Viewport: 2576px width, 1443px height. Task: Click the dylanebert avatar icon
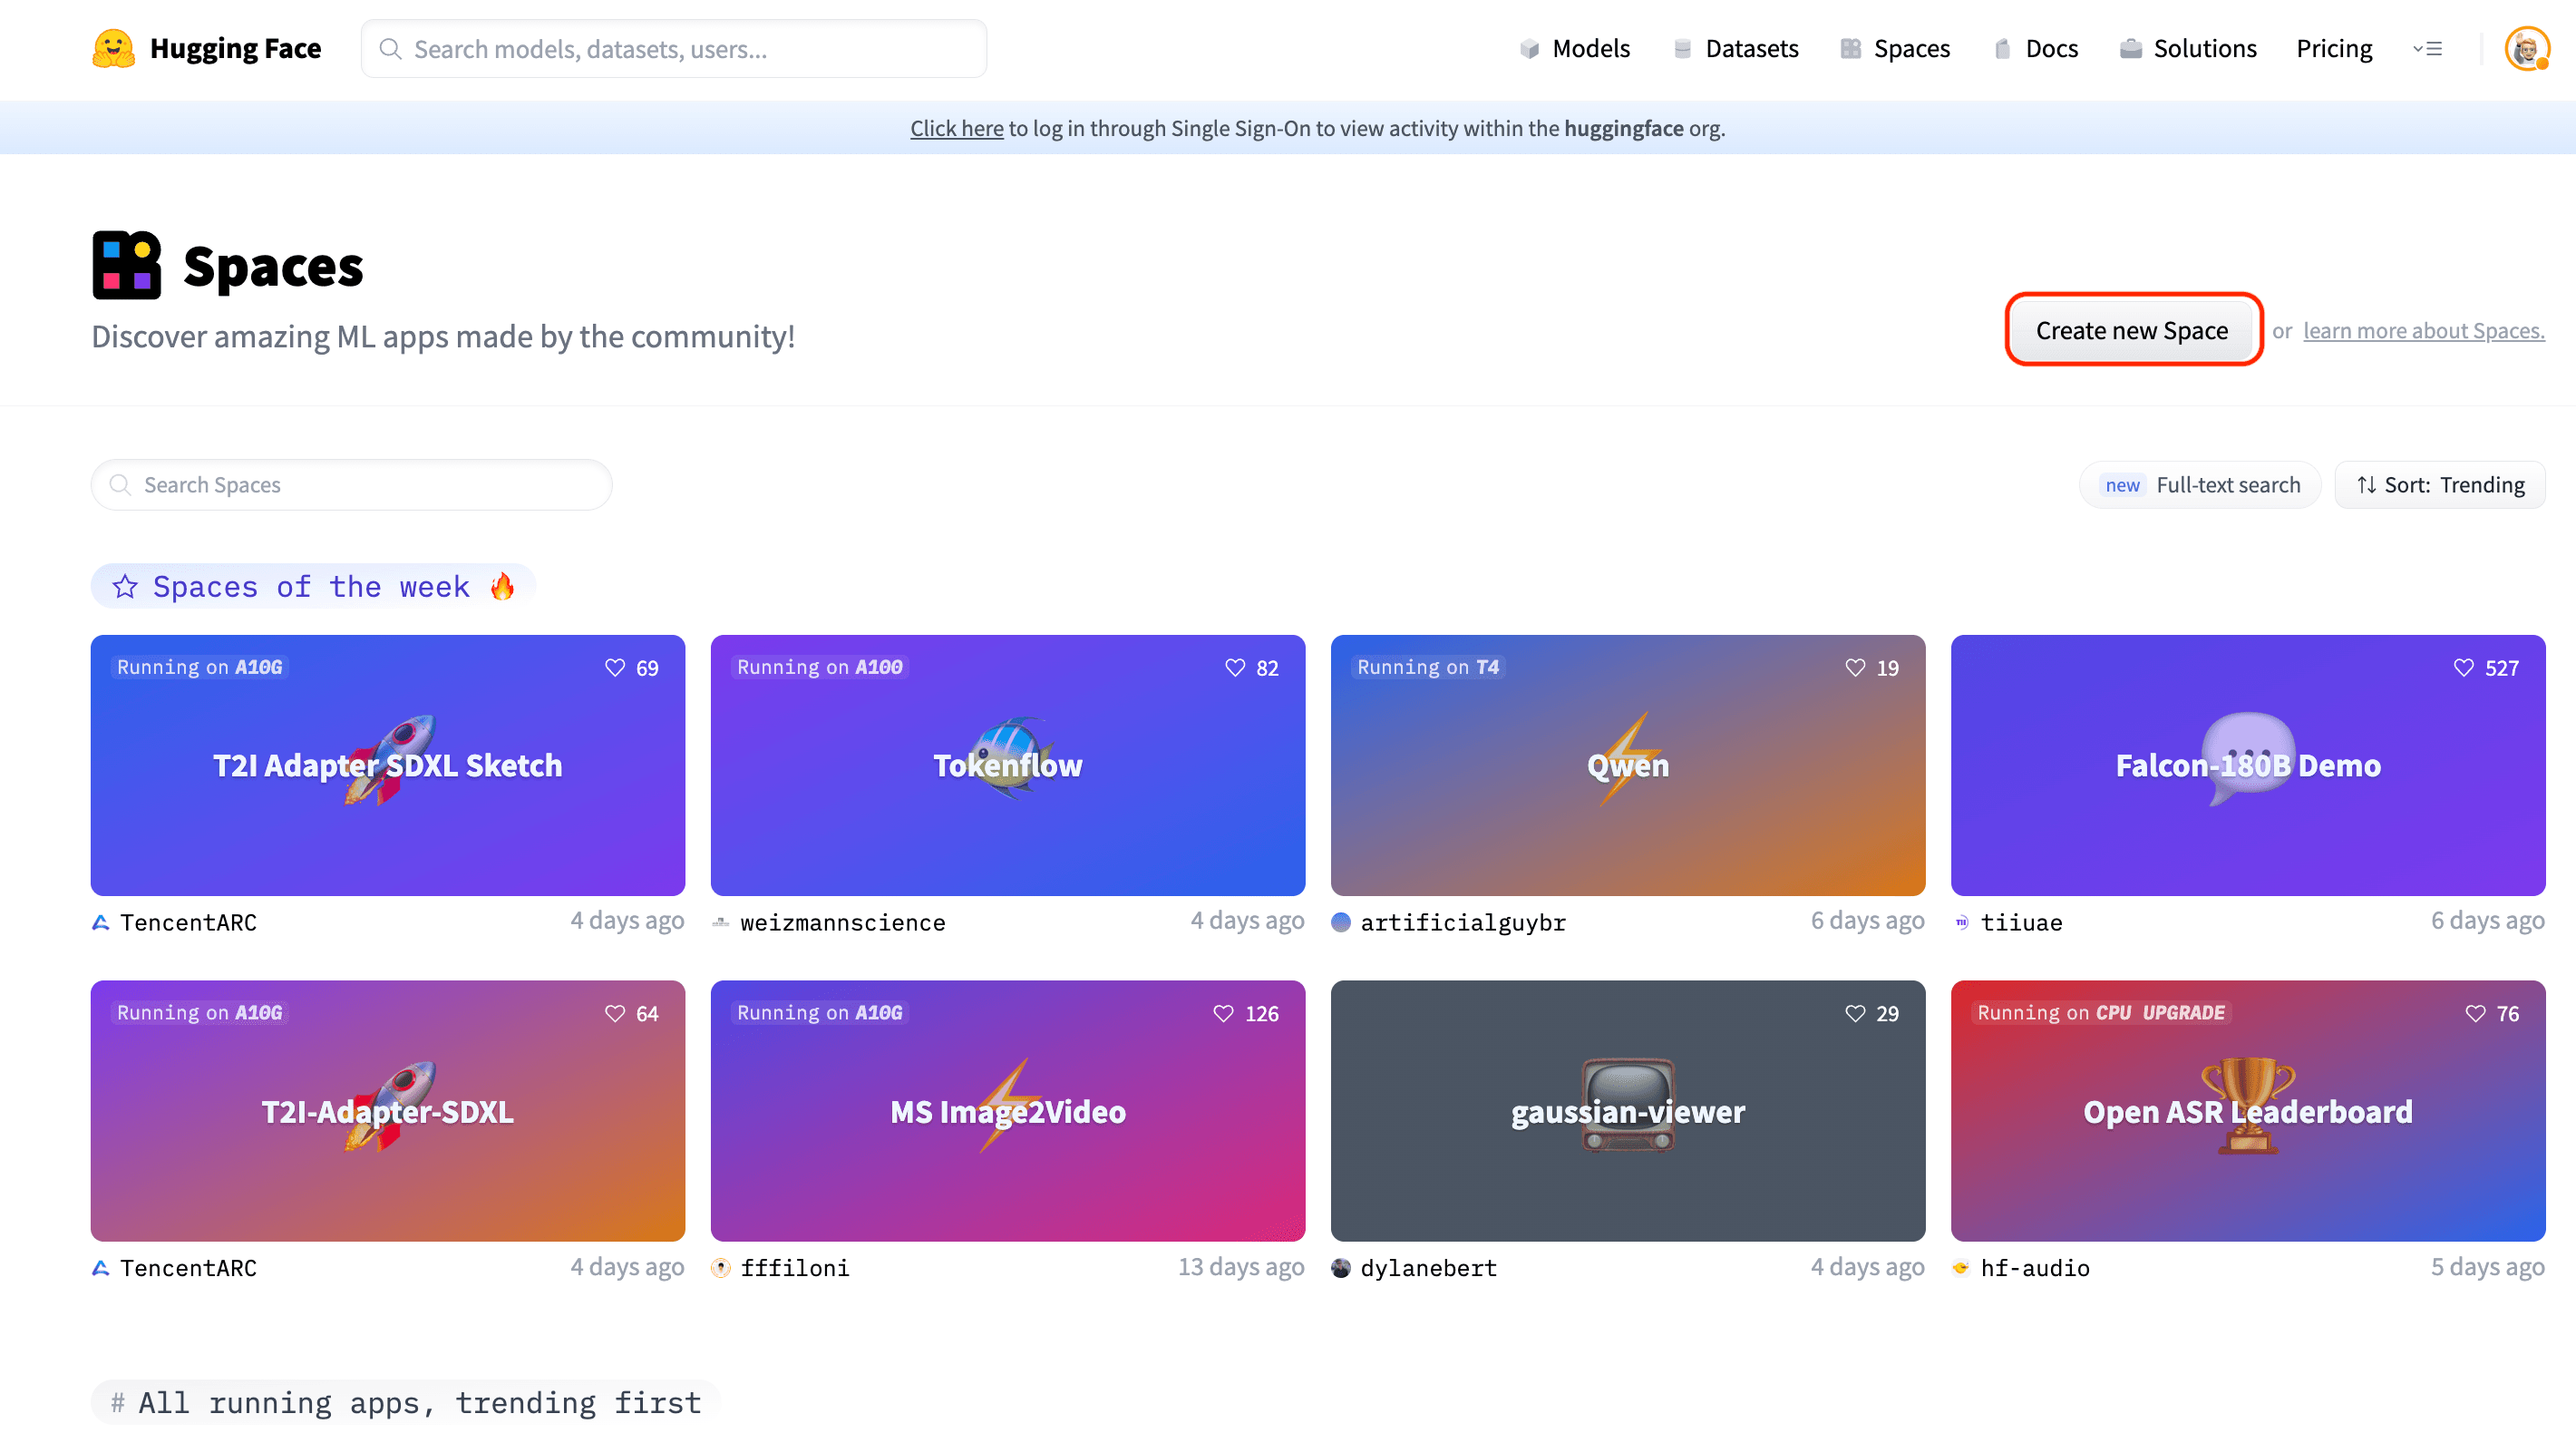pyautogui.click(x=1341, y=1268)
